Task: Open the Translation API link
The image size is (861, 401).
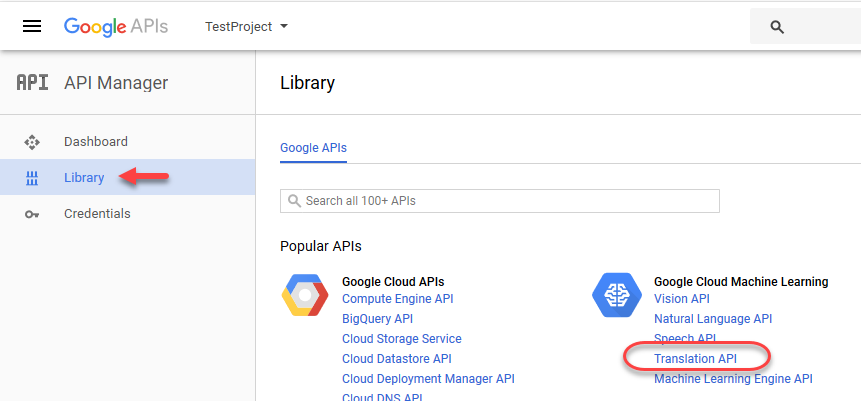Action: point(695,359)
